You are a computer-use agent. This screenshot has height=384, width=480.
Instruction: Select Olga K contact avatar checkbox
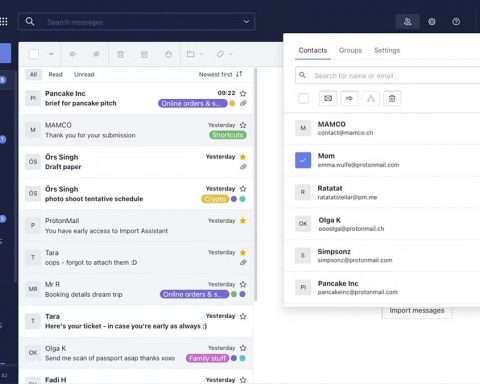[x=303, y=224]
